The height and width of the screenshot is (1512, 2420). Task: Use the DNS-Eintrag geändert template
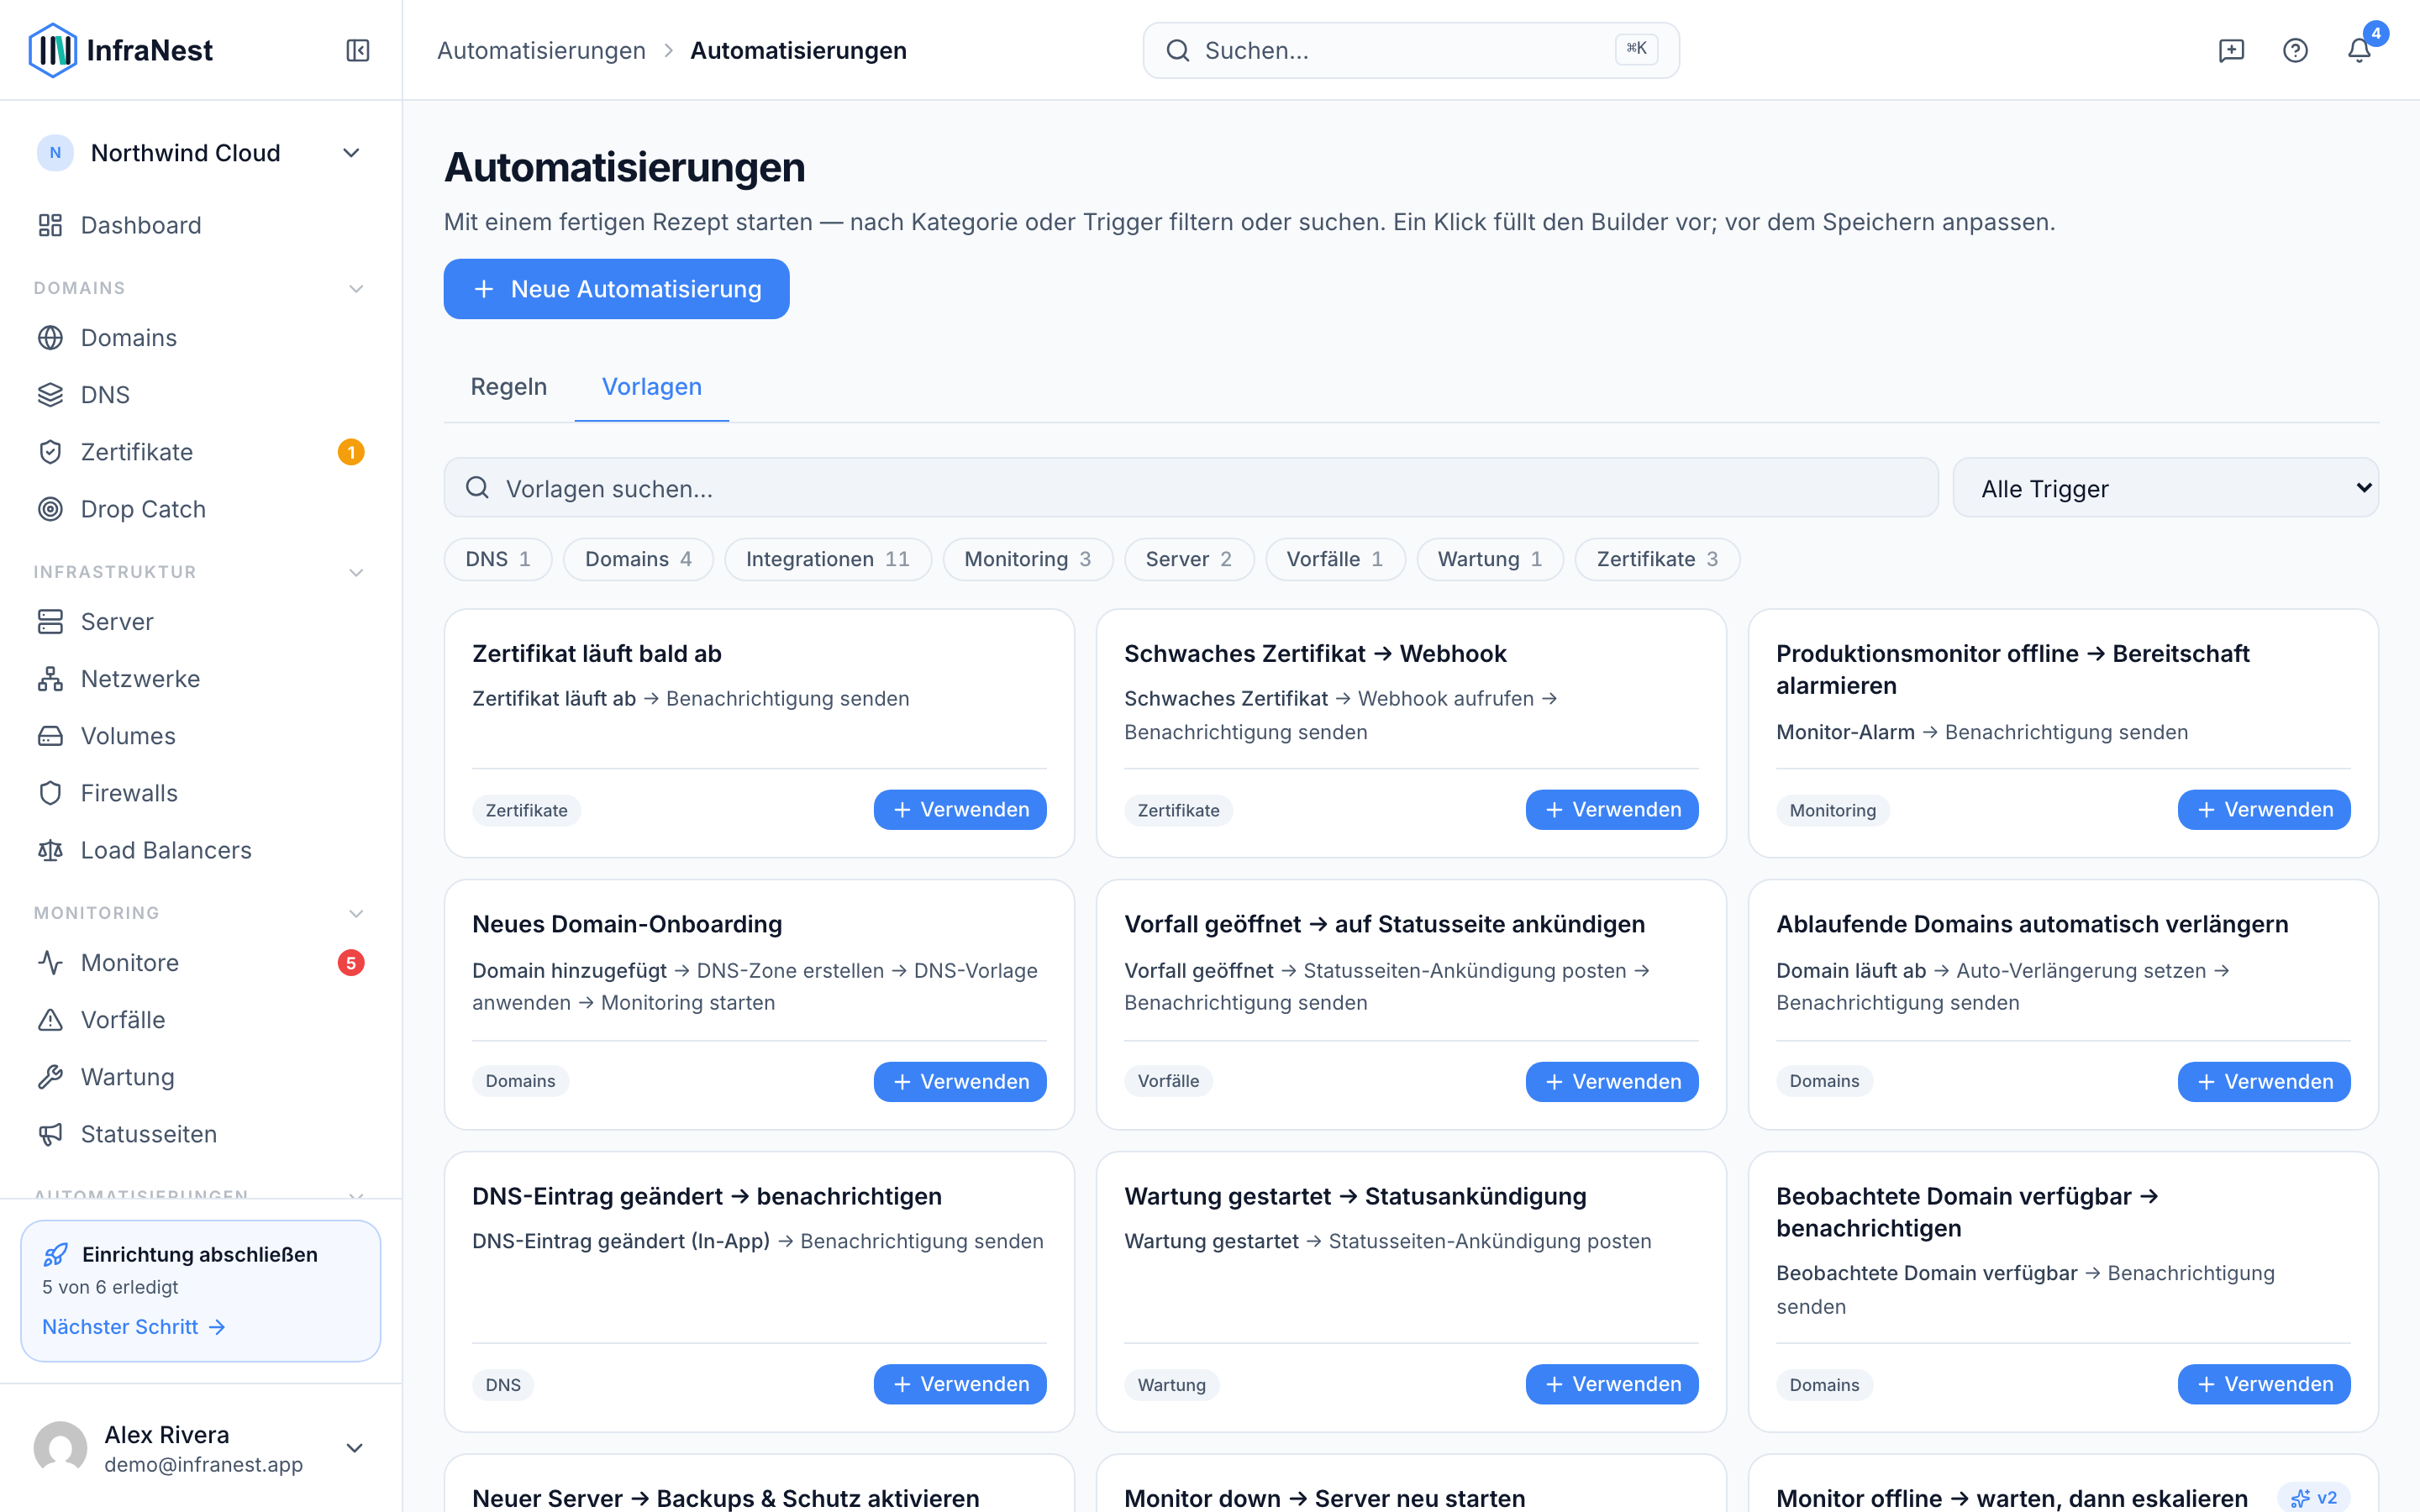coord(960,1384)
